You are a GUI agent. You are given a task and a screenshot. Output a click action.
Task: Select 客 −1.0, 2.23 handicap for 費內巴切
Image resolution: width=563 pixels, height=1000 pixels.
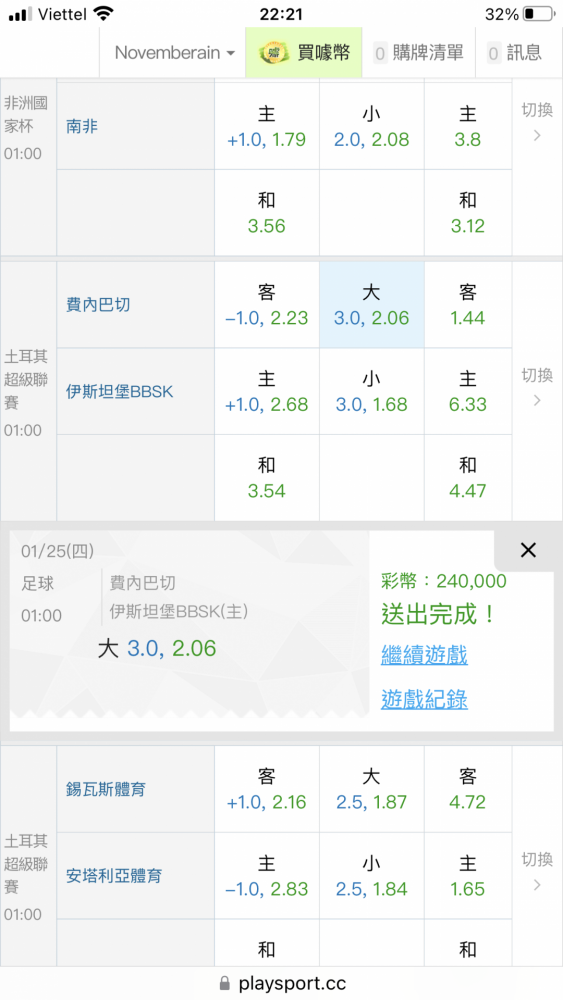pyautogui.click(x=267, y=305)
